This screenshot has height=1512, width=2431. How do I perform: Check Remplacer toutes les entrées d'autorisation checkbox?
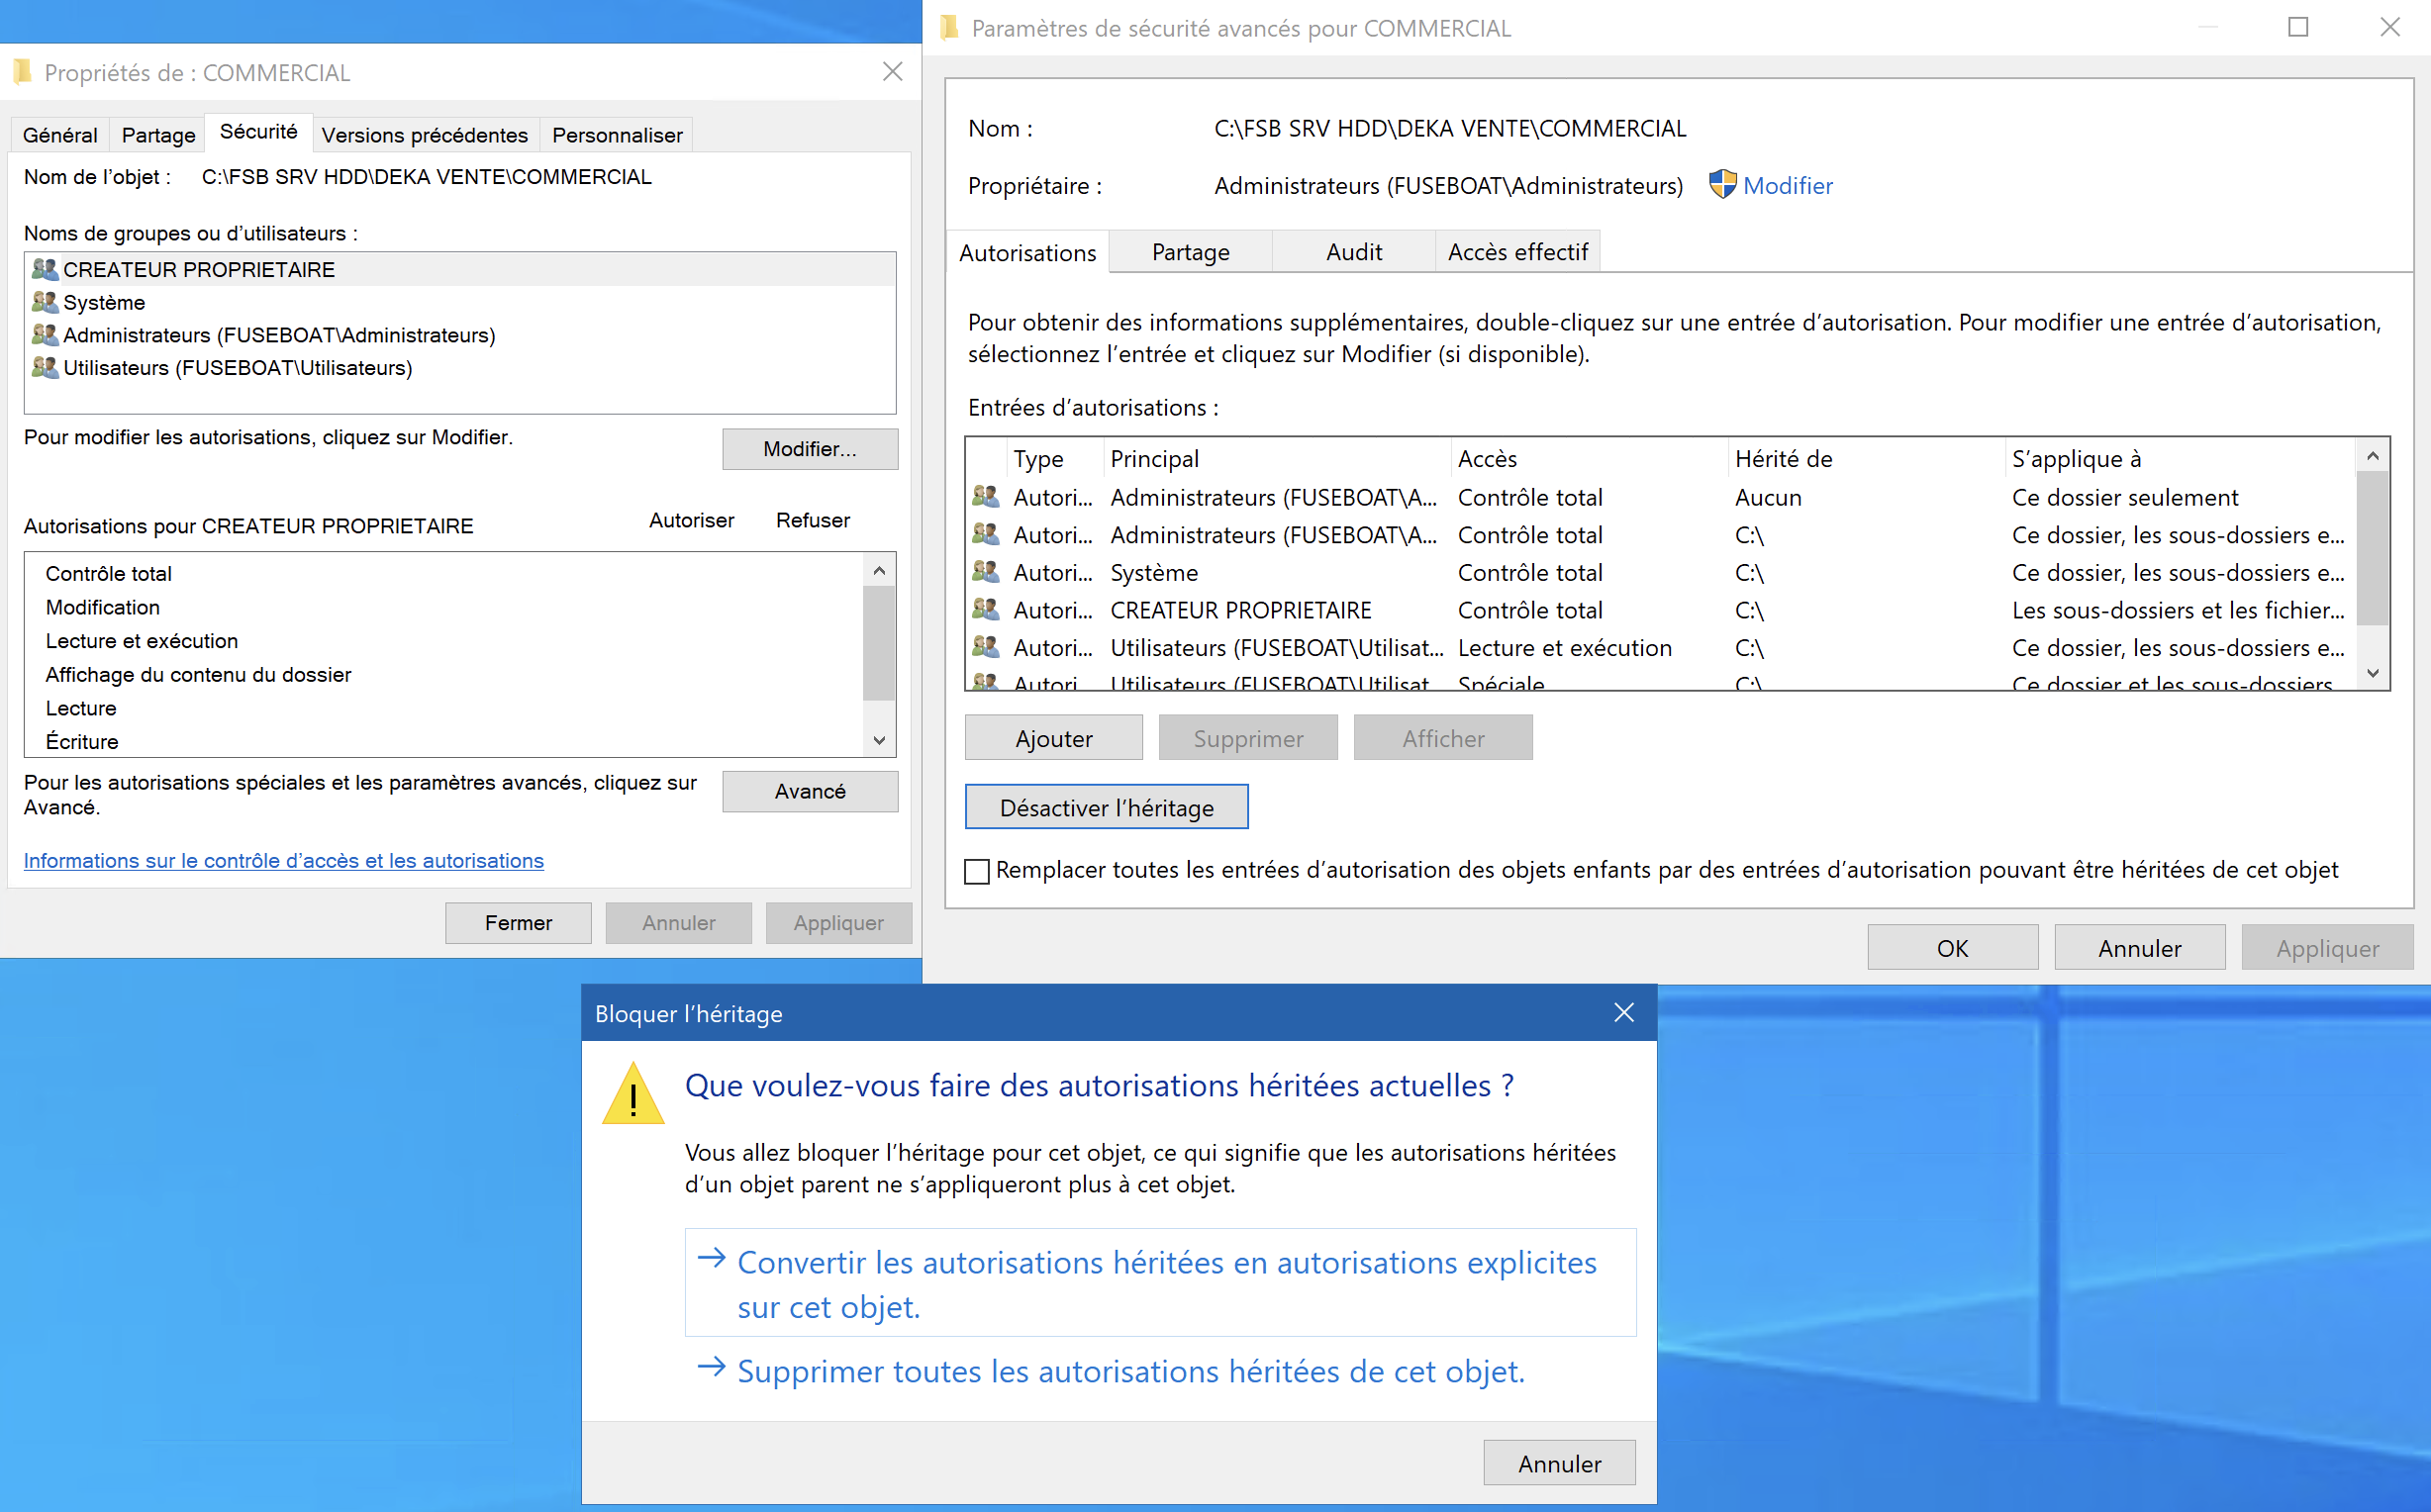[977, 871]
